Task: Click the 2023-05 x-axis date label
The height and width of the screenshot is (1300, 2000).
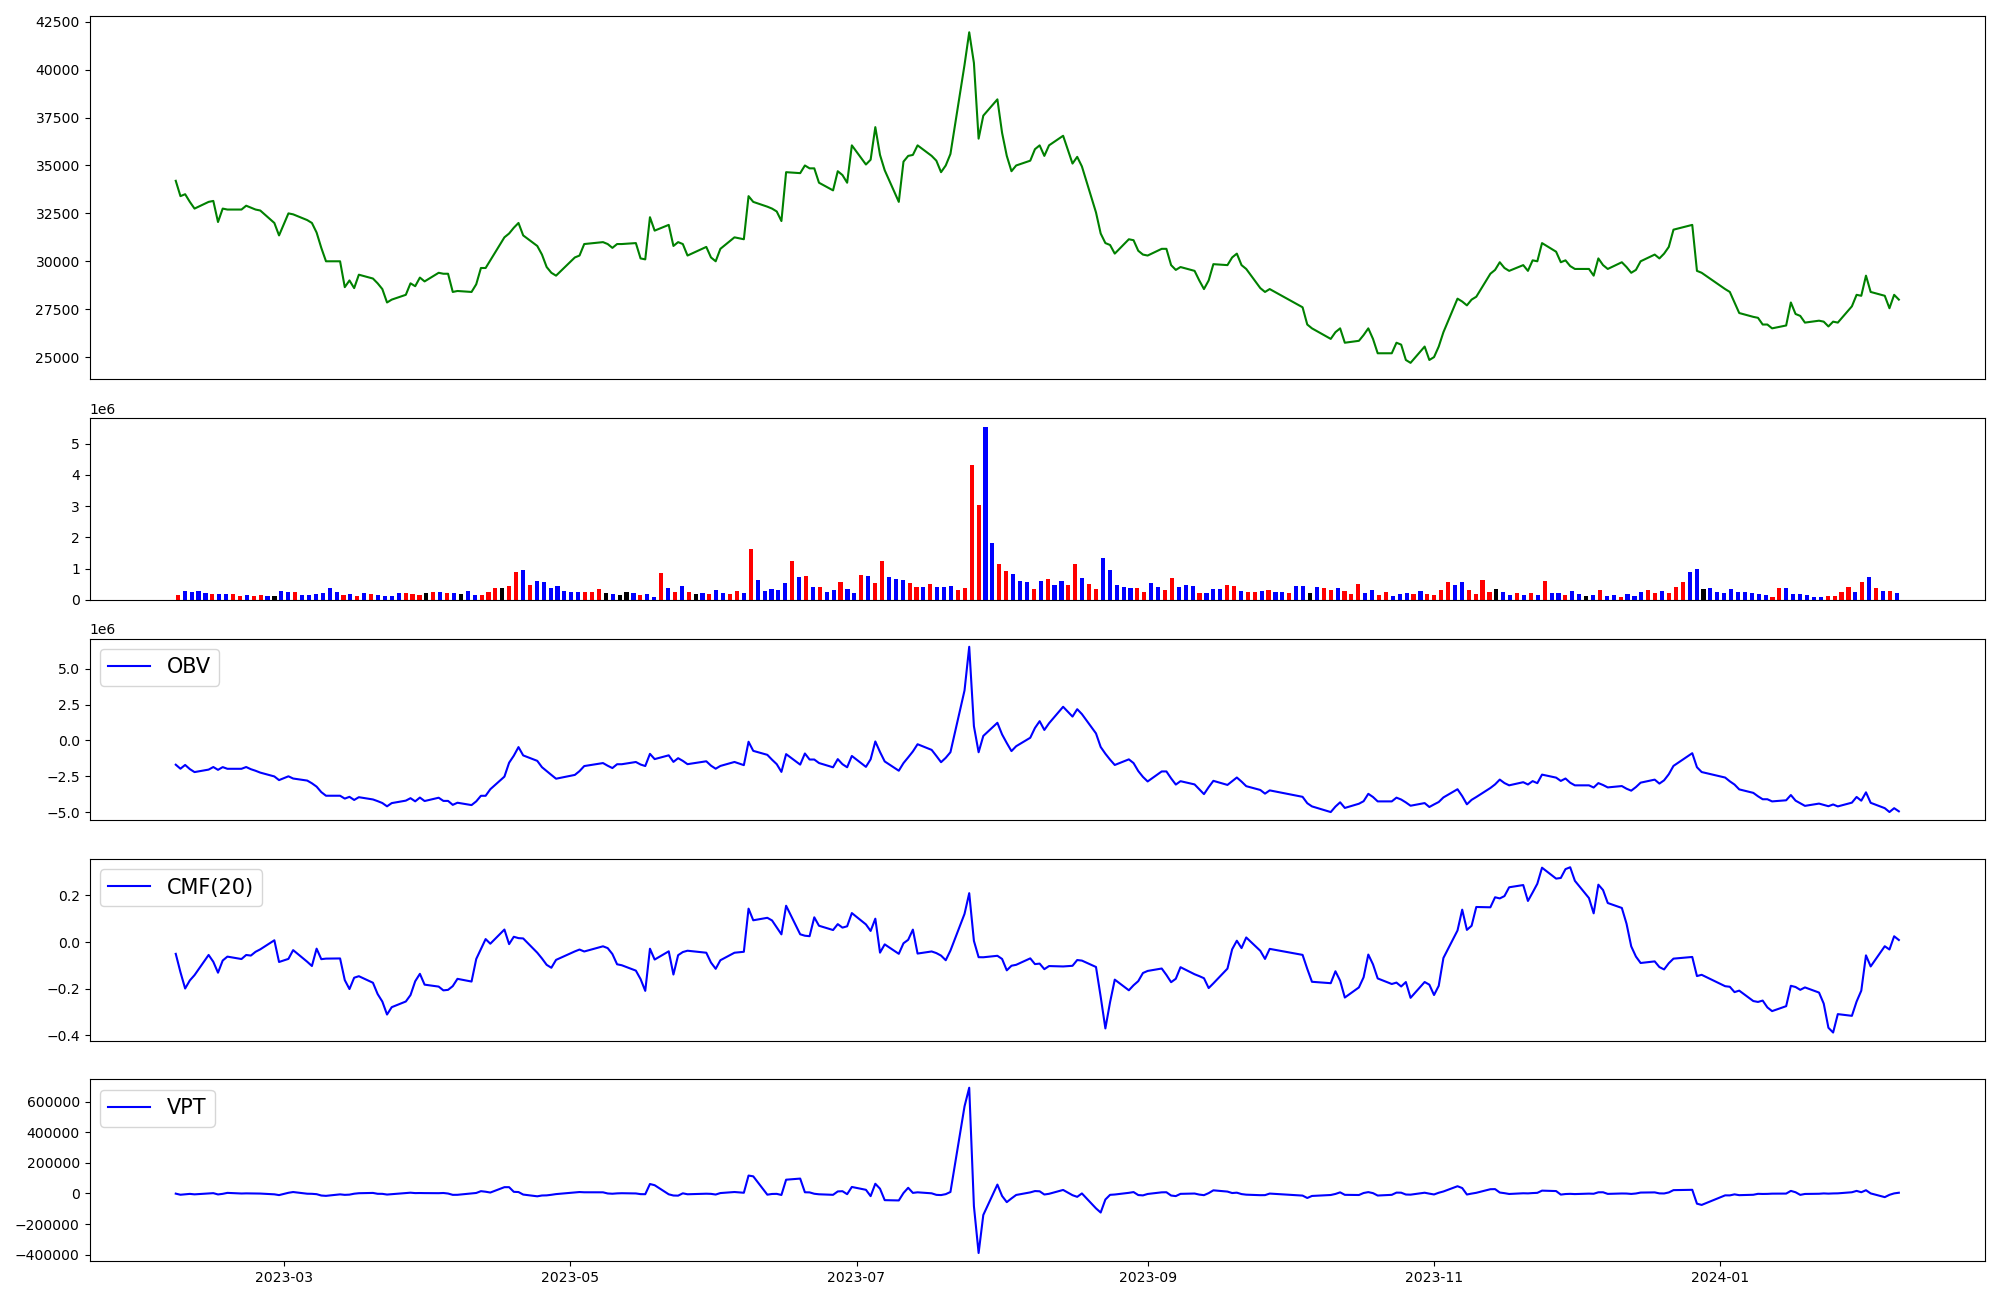Action: (x=570, y=1276)
